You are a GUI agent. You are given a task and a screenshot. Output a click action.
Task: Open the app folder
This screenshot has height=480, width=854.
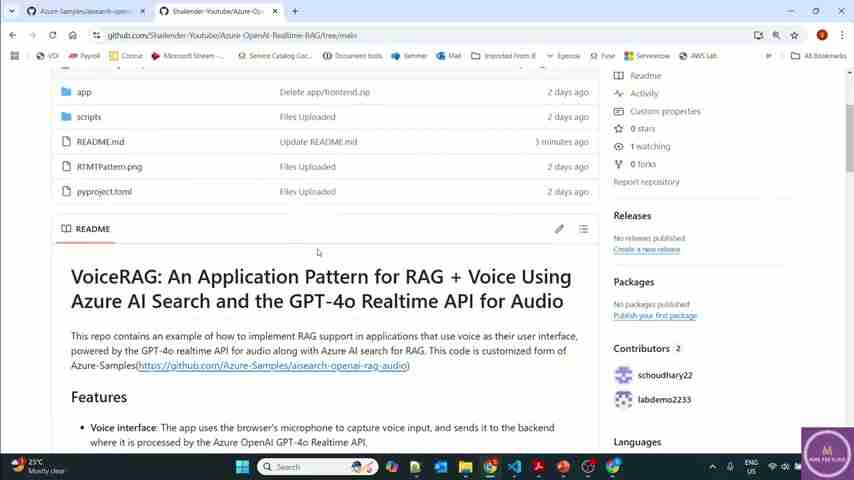click(x=84, y=92)
